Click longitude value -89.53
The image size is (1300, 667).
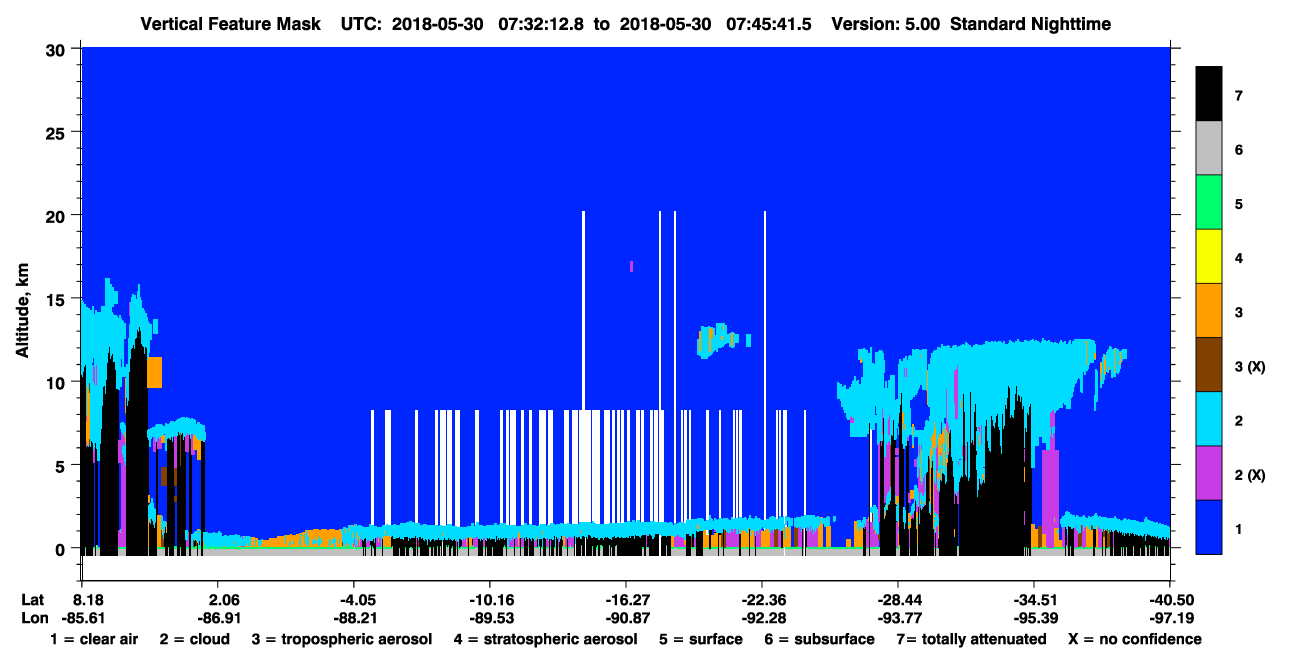pos(490,618)
